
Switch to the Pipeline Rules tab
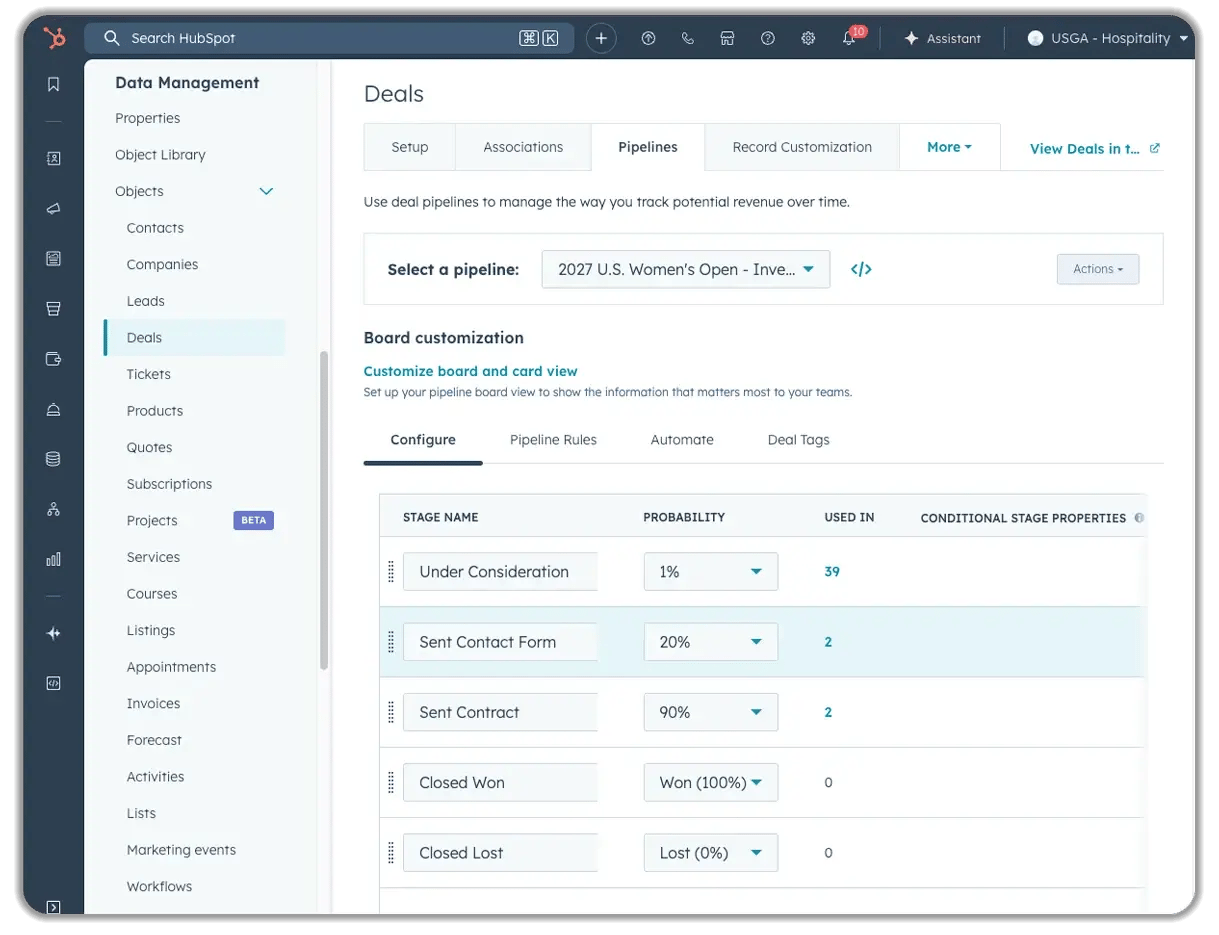(553, 439)
